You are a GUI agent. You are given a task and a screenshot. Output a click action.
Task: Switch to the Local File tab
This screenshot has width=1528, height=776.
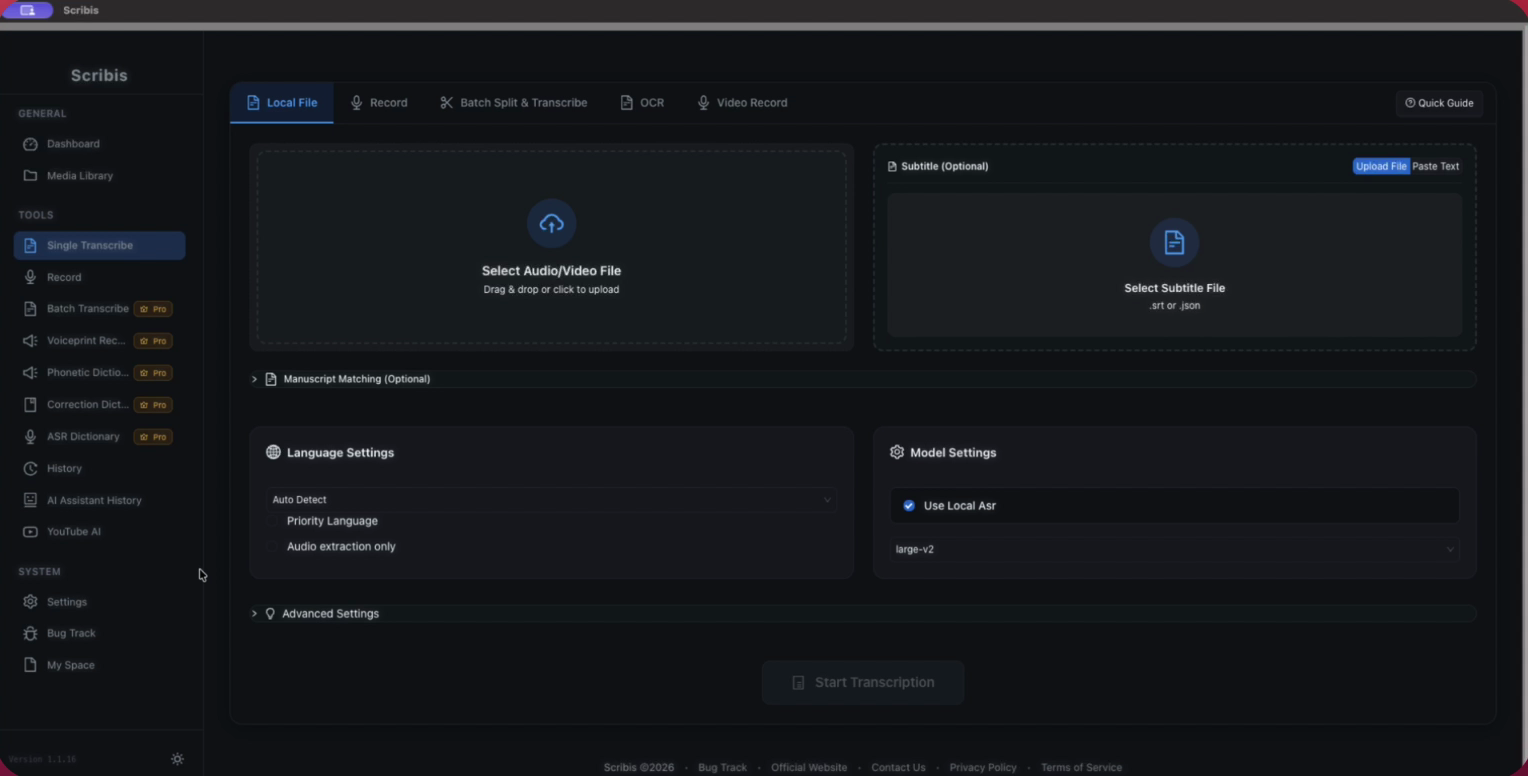[x=282, y=103]
